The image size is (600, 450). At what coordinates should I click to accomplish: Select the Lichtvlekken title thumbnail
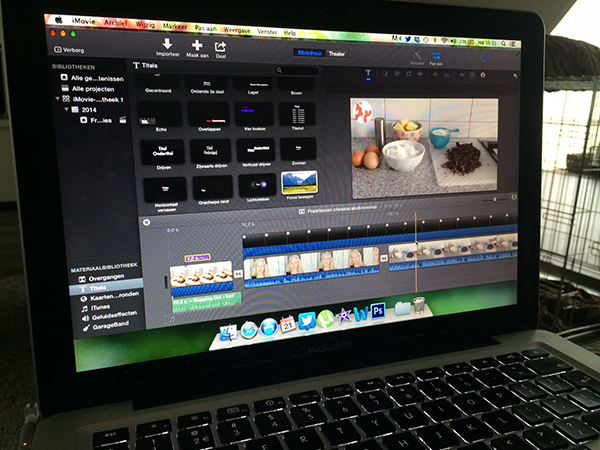[257, 186]
